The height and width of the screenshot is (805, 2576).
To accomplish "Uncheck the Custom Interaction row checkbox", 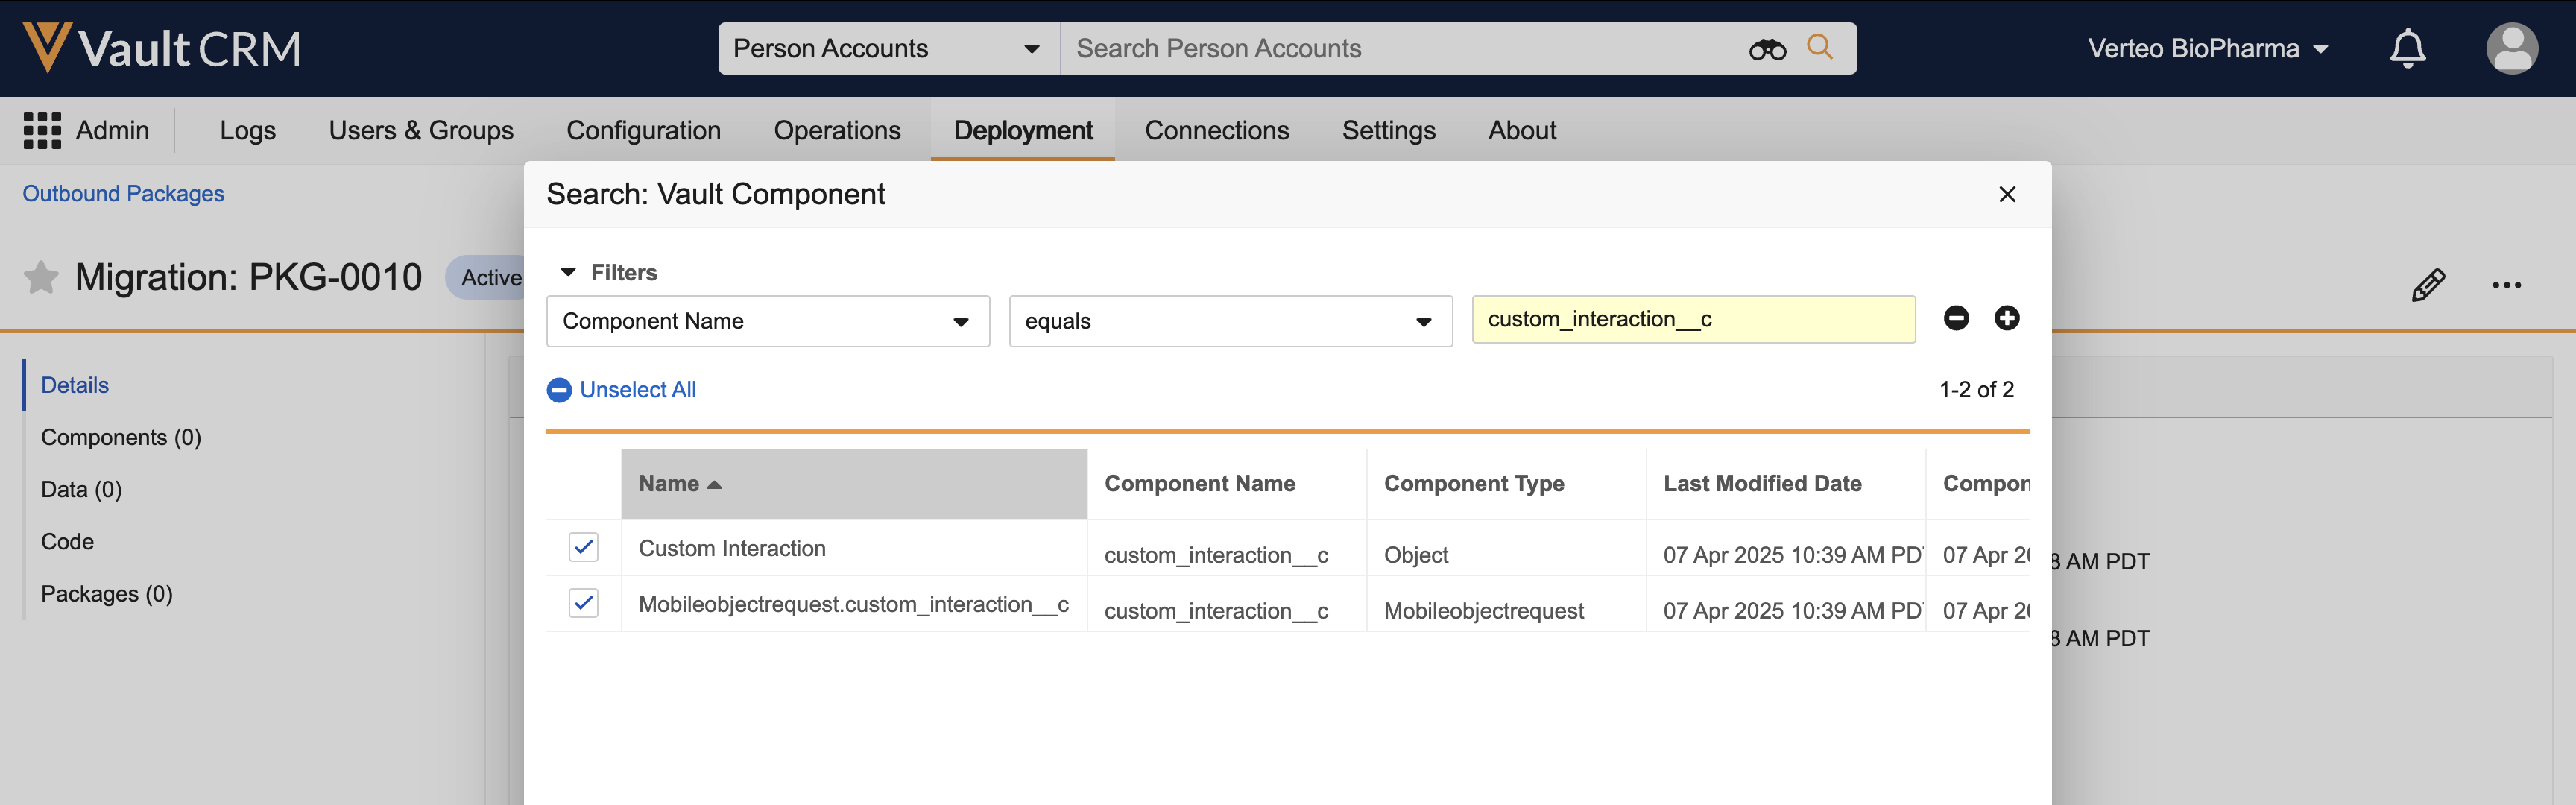I will tap(583, 547).
